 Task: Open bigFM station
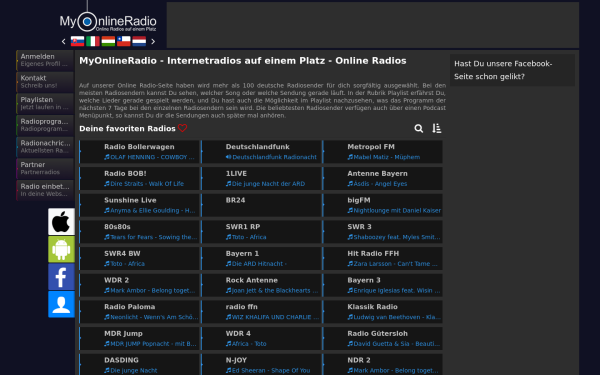383,205
